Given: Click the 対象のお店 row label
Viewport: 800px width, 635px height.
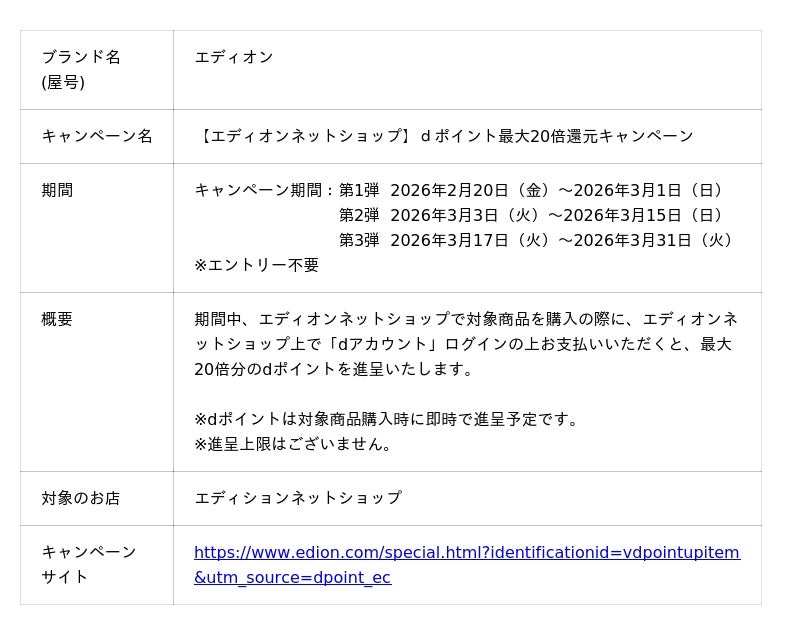Looking at the screenshot, I should pos(81,498).
